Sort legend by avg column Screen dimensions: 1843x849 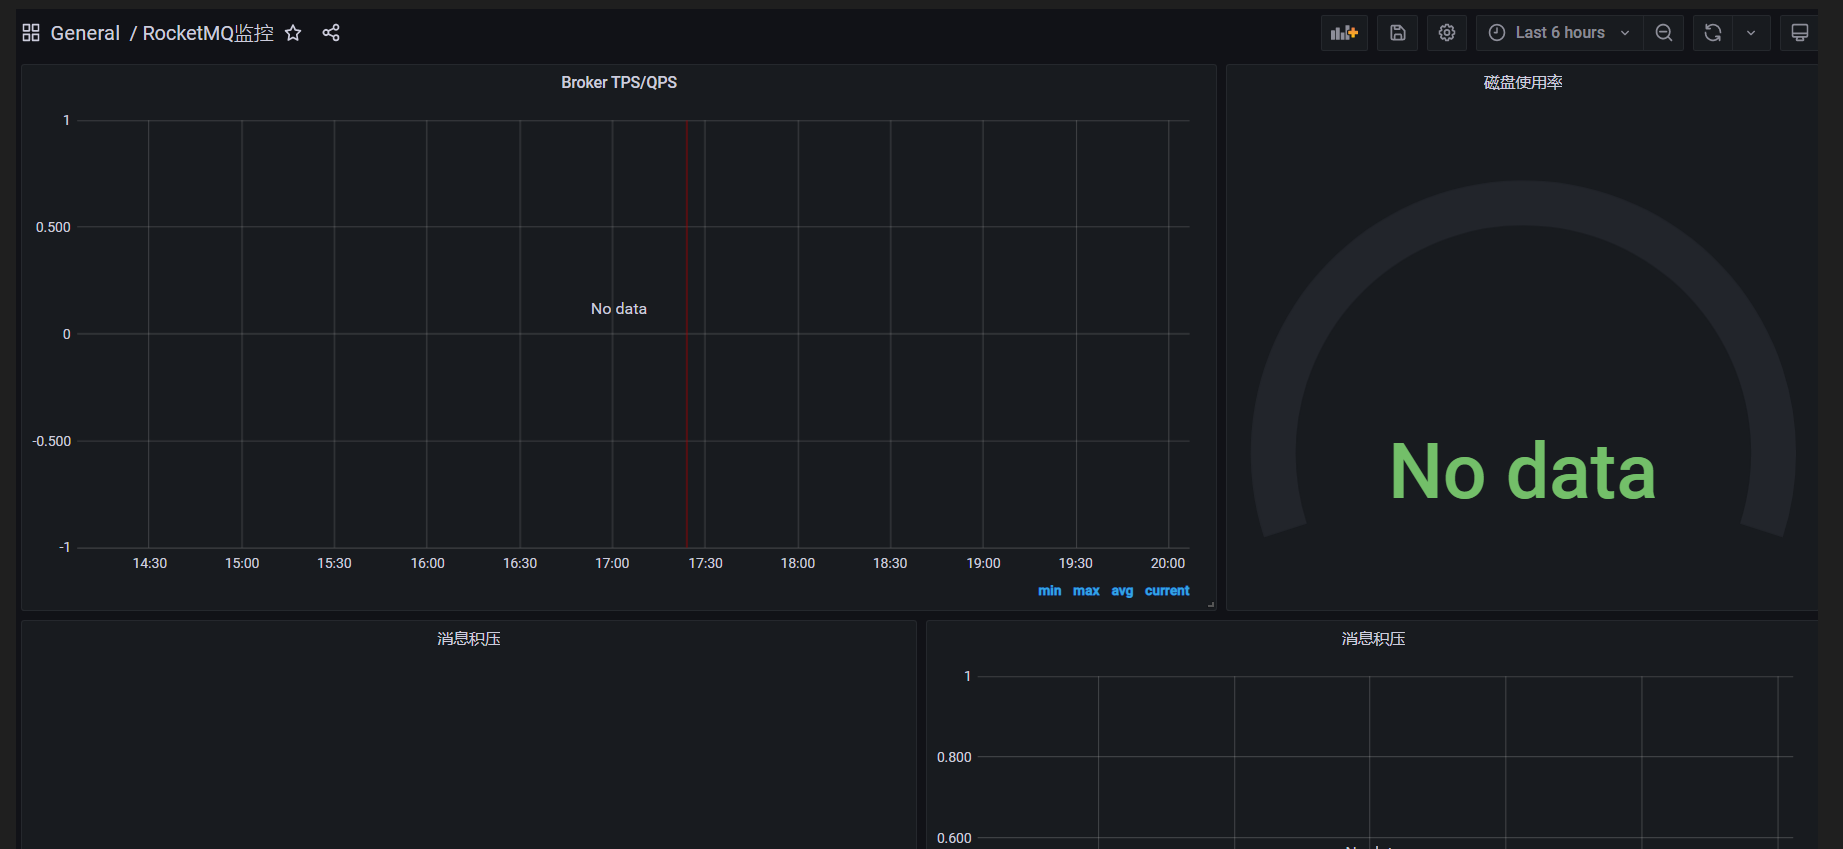tap(1122, 591)
